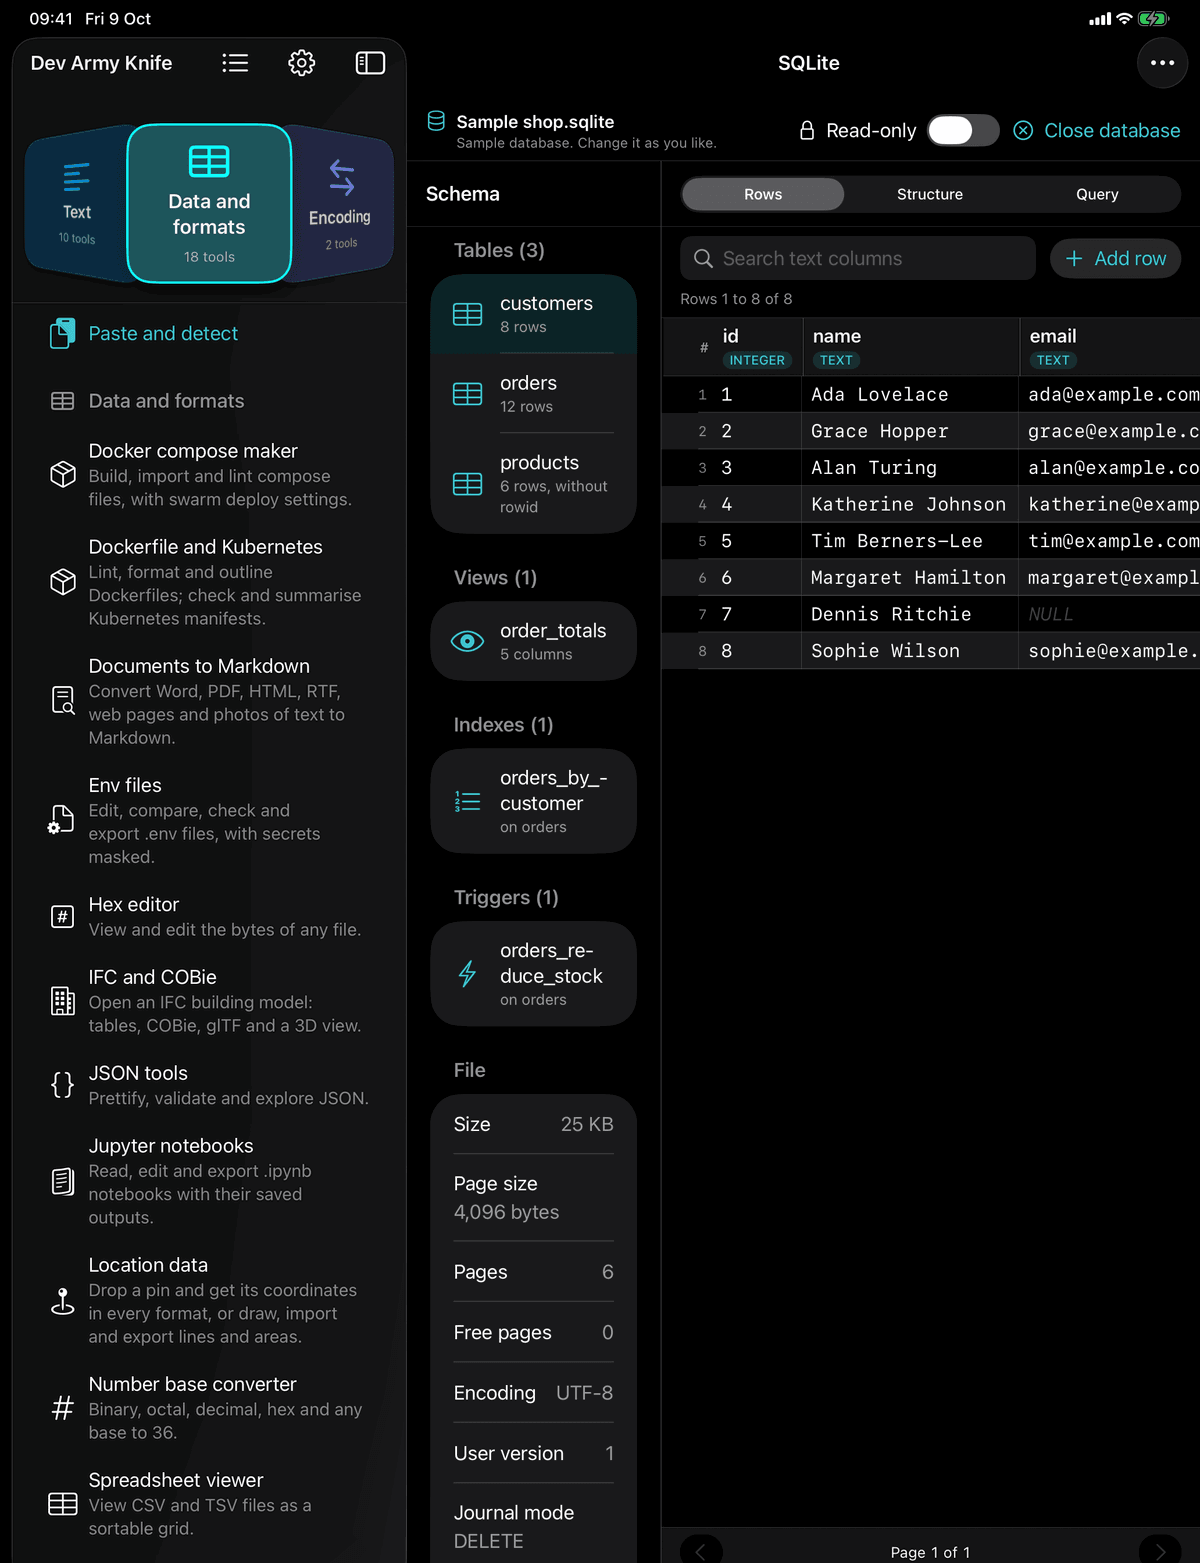This screenshot has height=1563, width=1200.
Task: Click the Encoding UTF-8 file info row
Action: (x=533, y=1393)
